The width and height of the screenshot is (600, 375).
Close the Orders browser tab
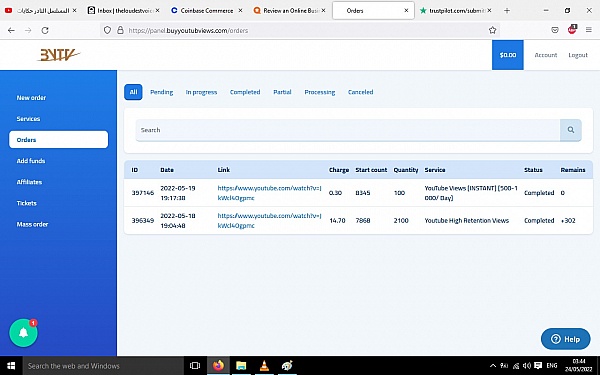pyautogui.click(x=406, y=11)
